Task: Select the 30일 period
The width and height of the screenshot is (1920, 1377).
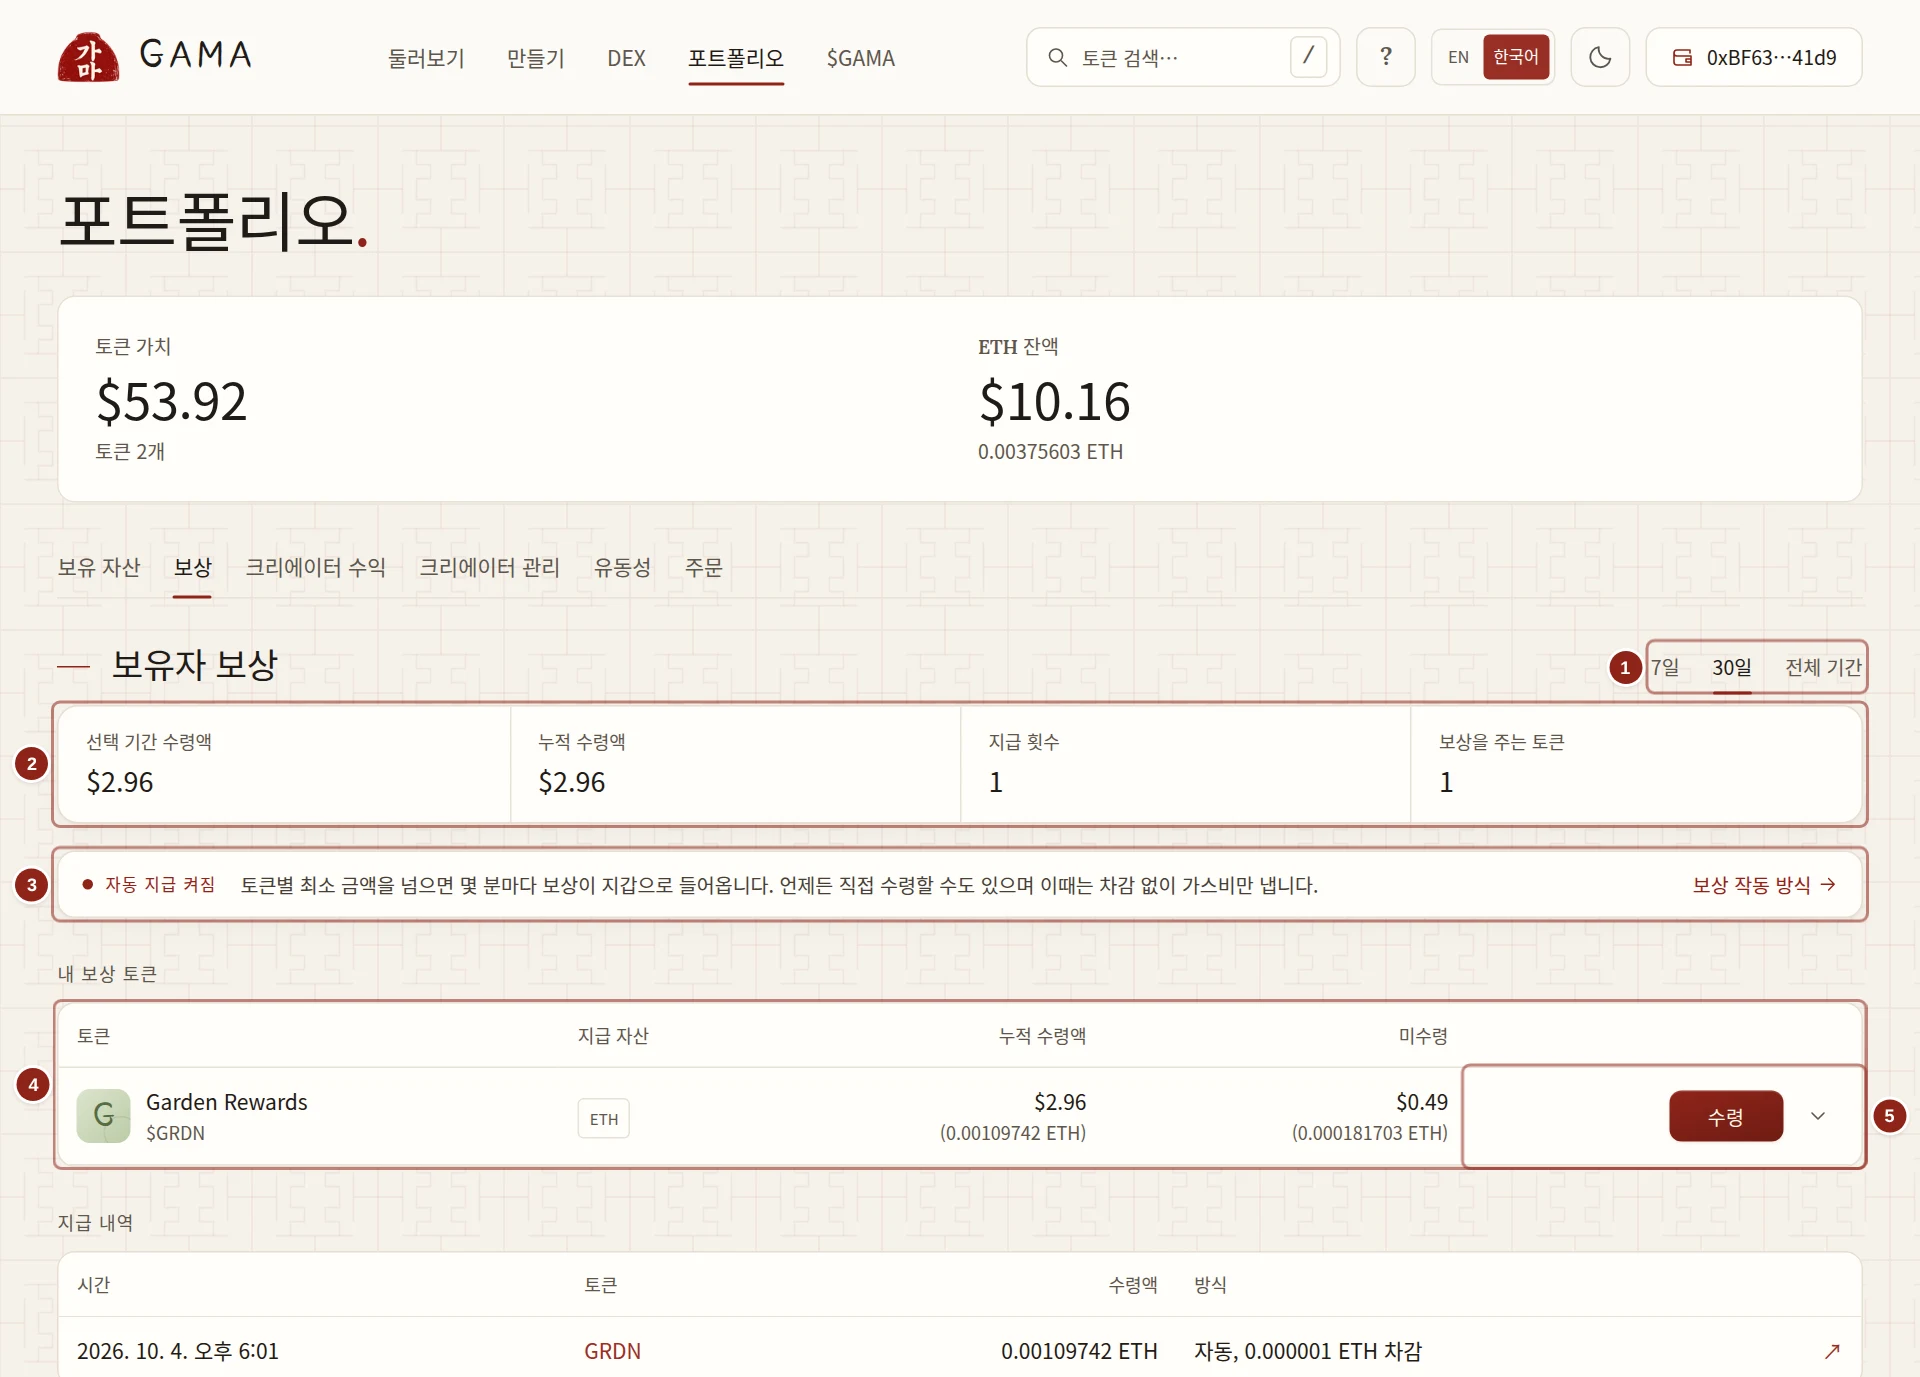Action: (x=1731, y=667)
